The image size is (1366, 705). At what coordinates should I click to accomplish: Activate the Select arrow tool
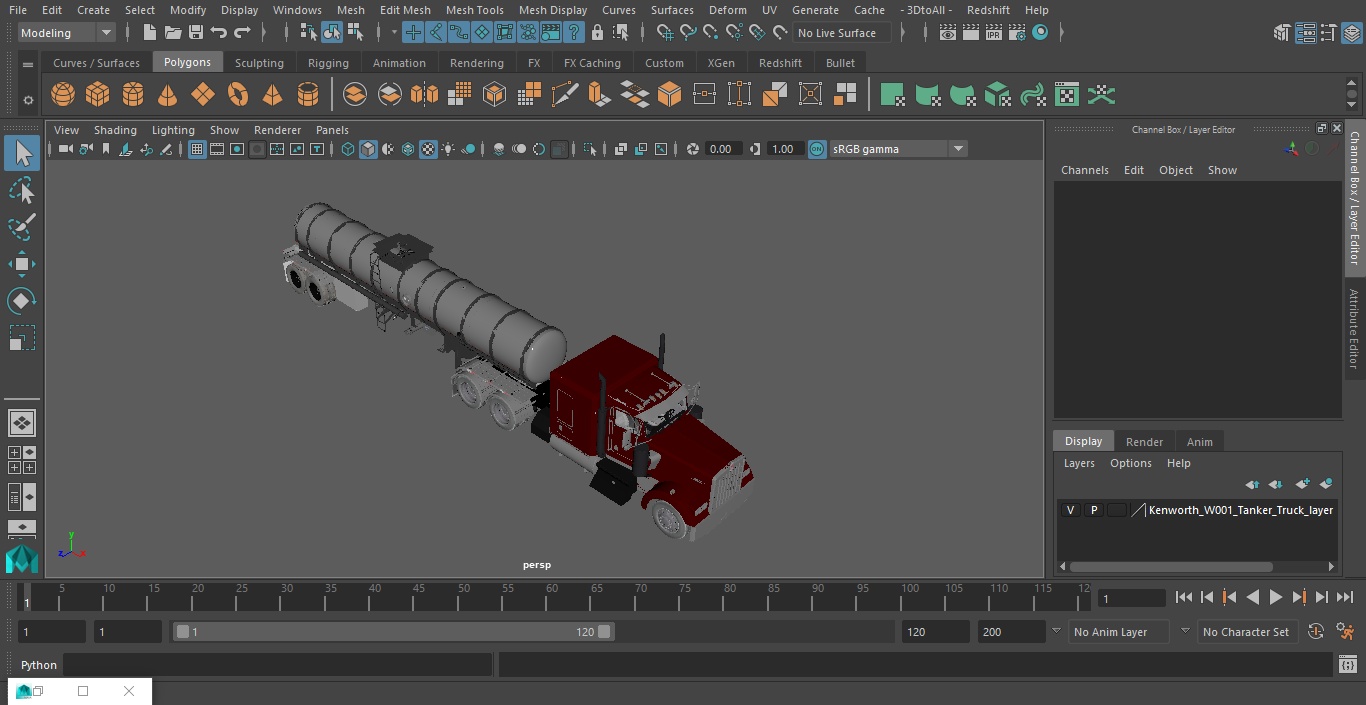pyautogui.click(x=22, y=153)
